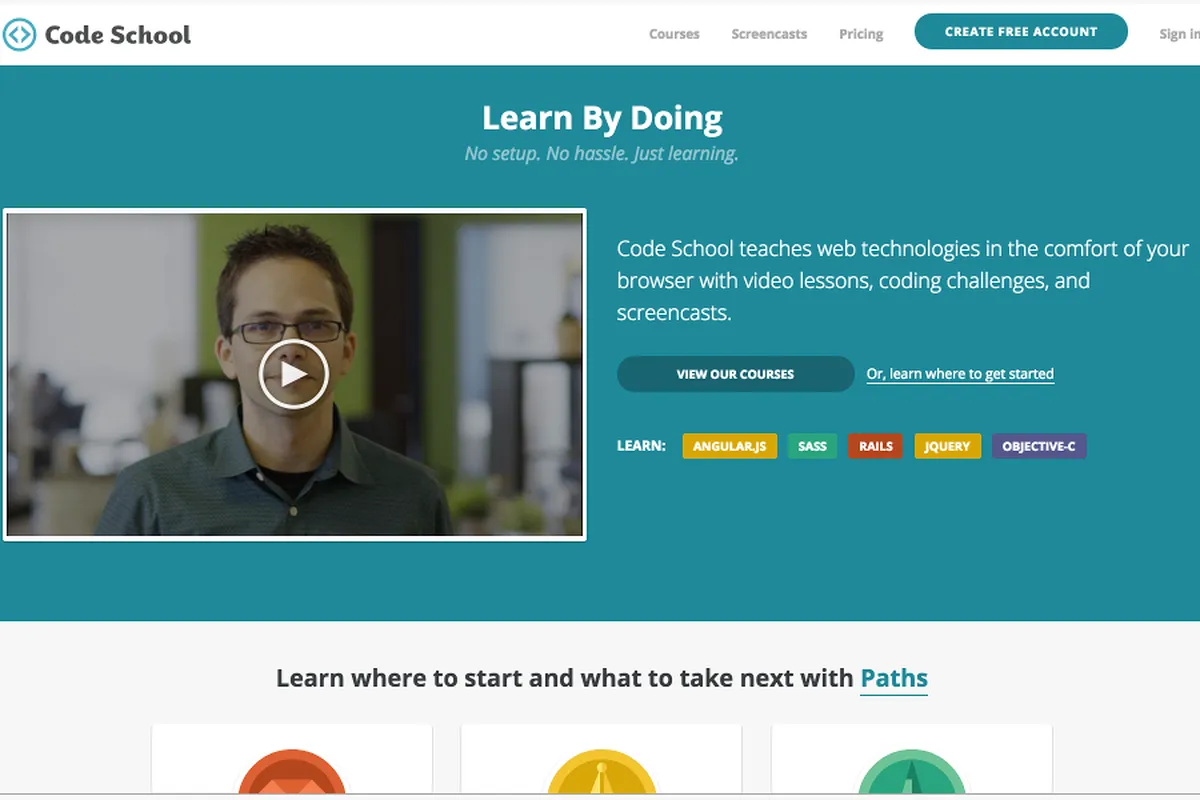
Task: Select the Objective-C tag
Action: [1039, 446]
